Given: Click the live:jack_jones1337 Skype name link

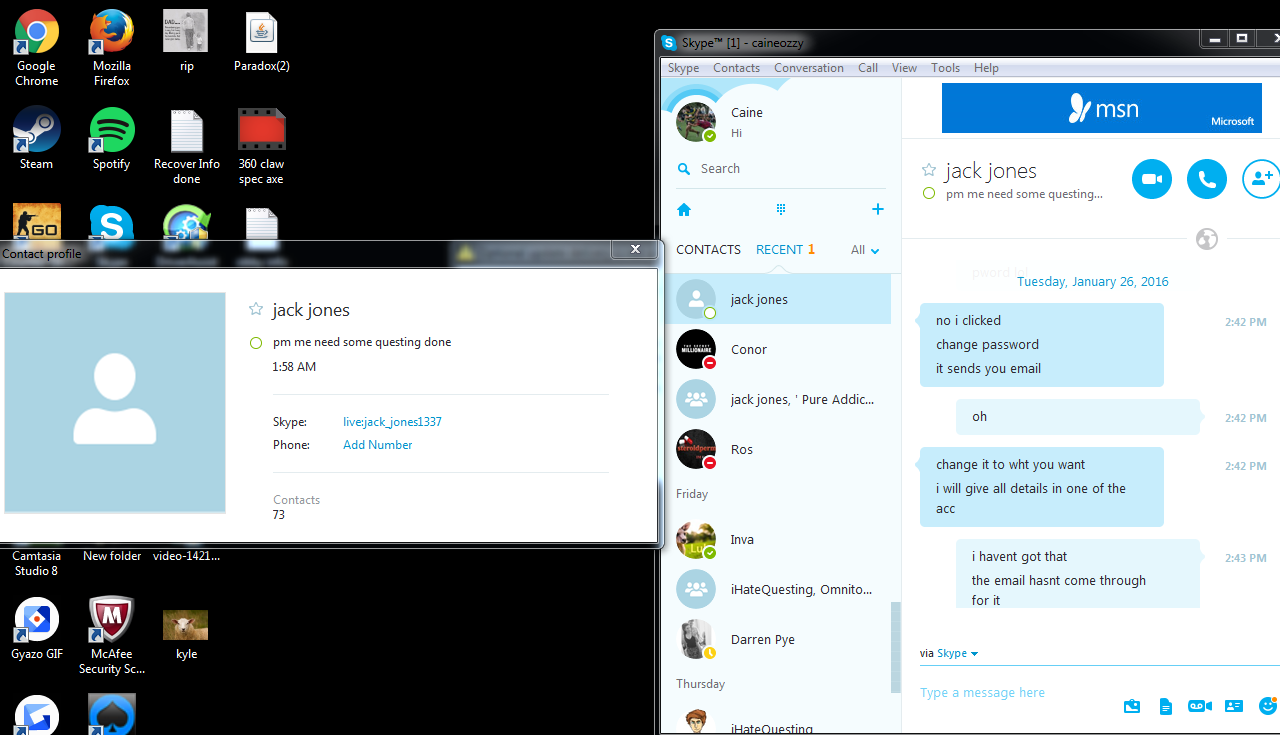Looking at the screenshot, I should click(392, 422).
